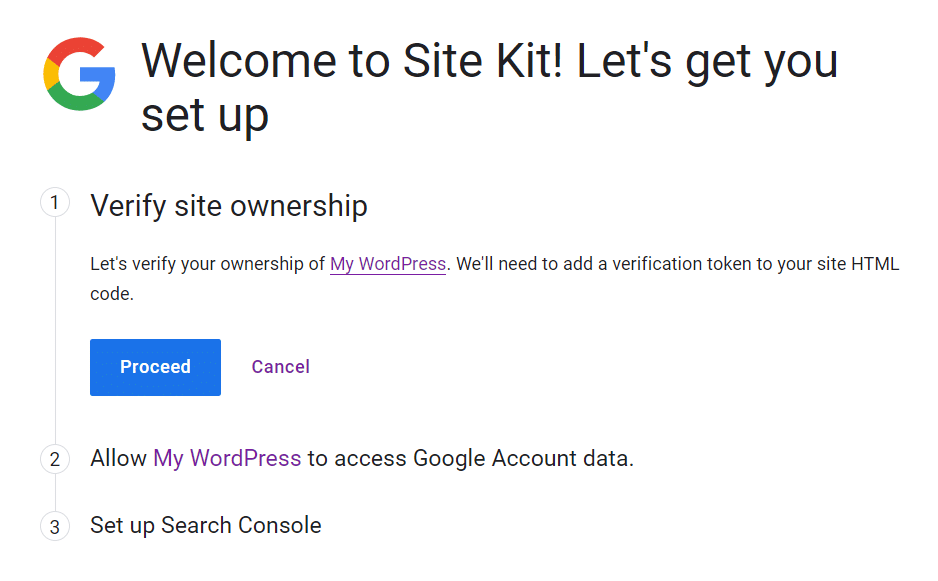Click 'set up' on the heading's second line
Screen dimensions: 938x581
[x=205, y=116]
